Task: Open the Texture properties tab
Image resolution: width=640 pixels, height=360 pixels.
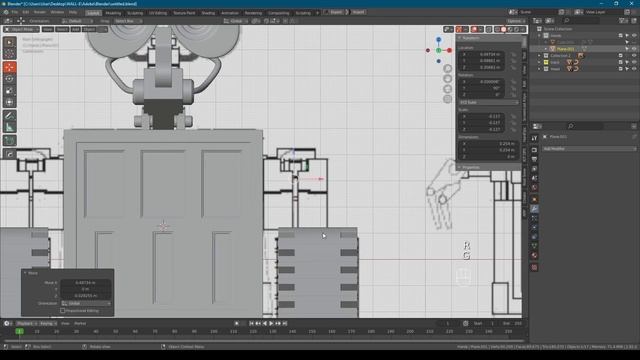Action: (x=534, y=267)
